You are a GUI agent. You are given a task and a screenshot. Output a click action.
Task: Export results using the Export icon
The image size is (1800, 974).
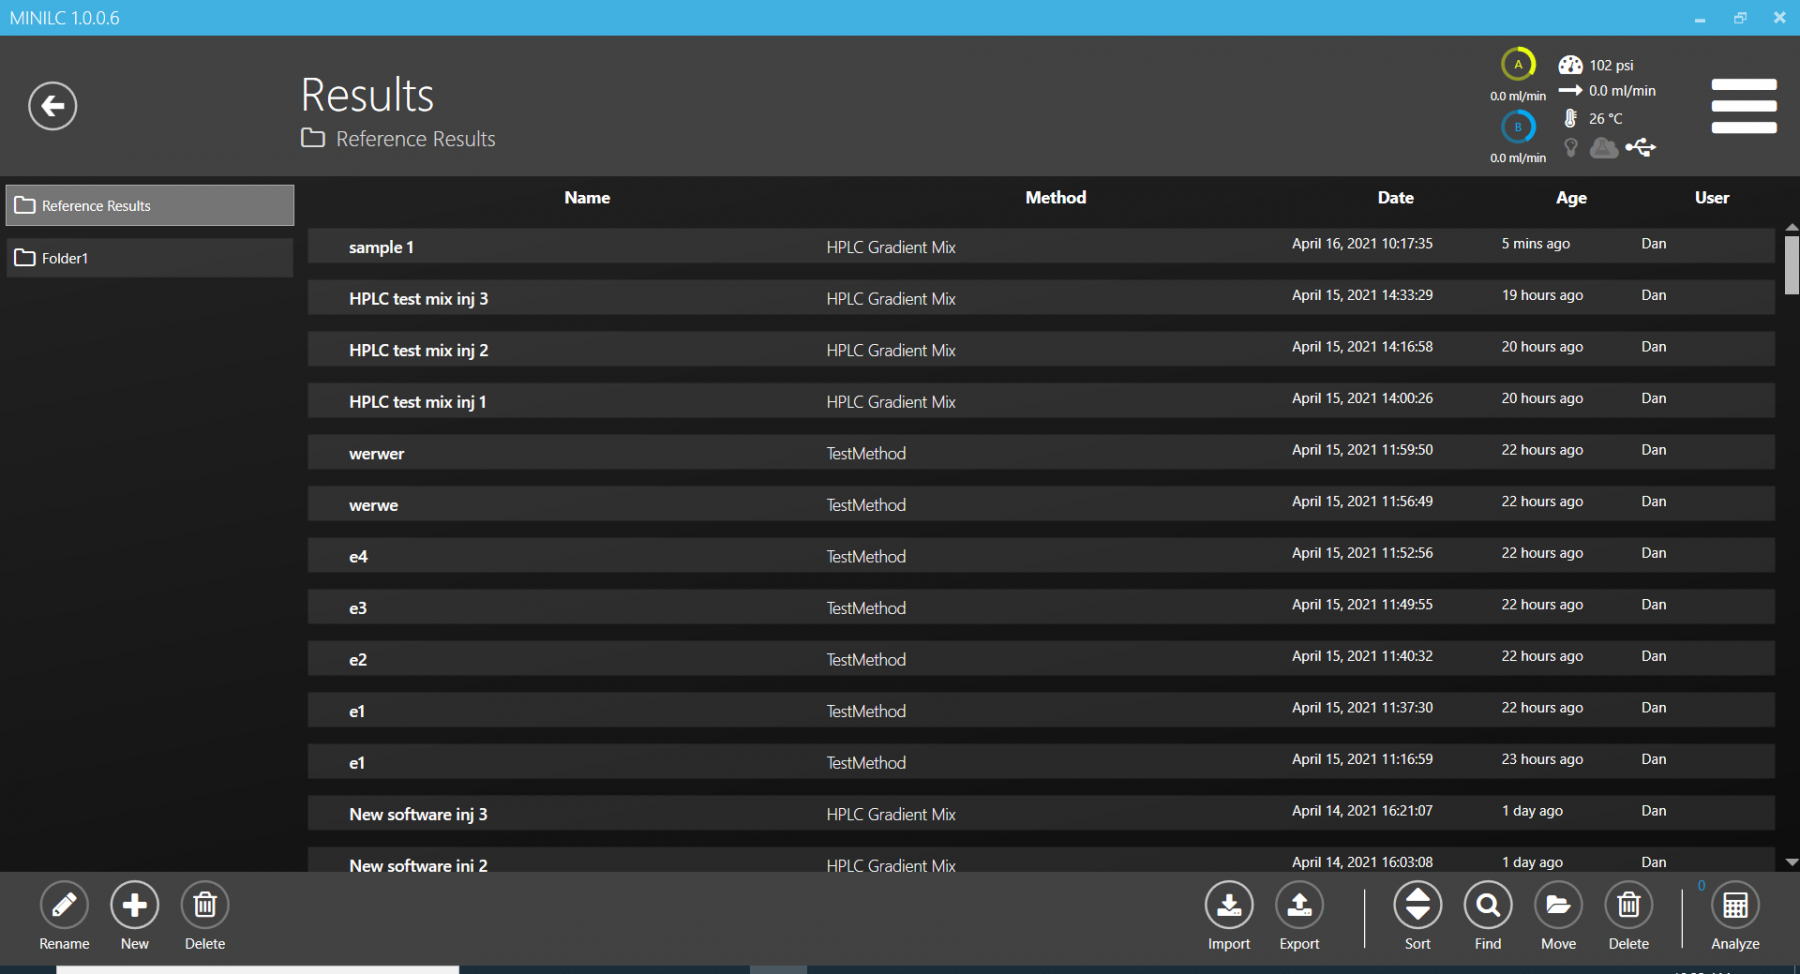1299,906
